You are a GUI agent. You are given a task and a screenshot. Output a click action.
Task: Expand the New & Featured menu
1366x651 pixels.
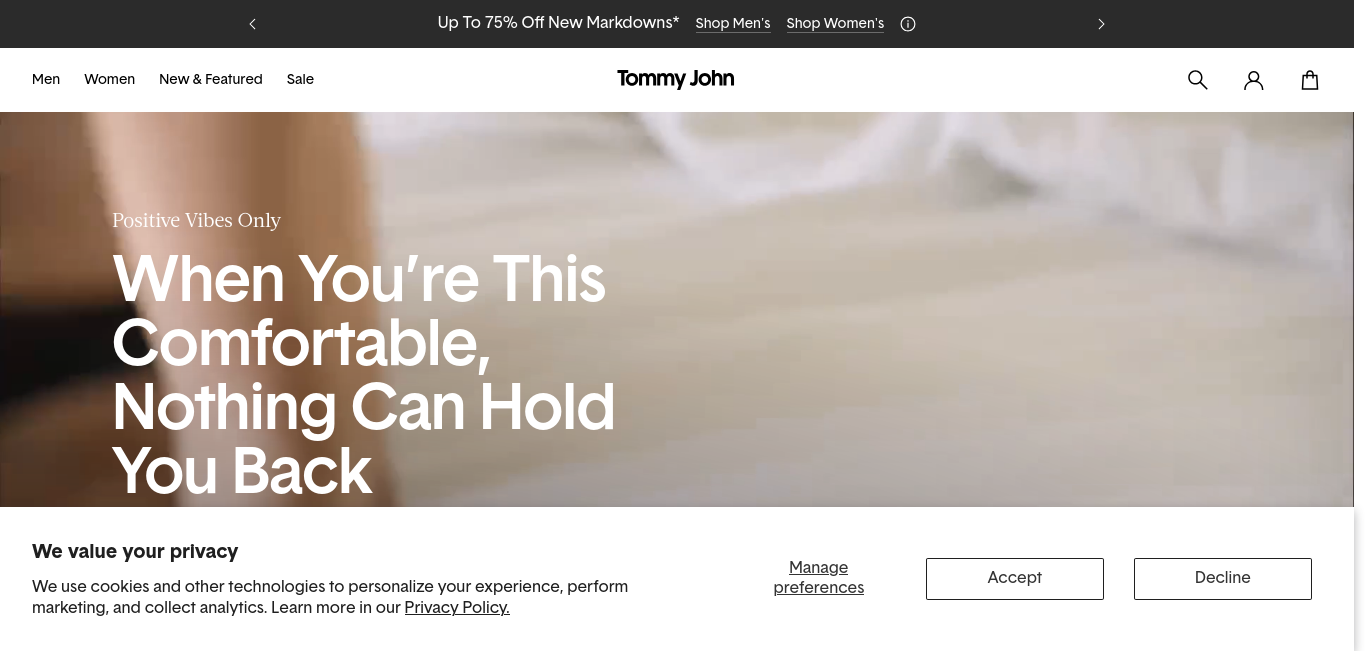[211, 79]
